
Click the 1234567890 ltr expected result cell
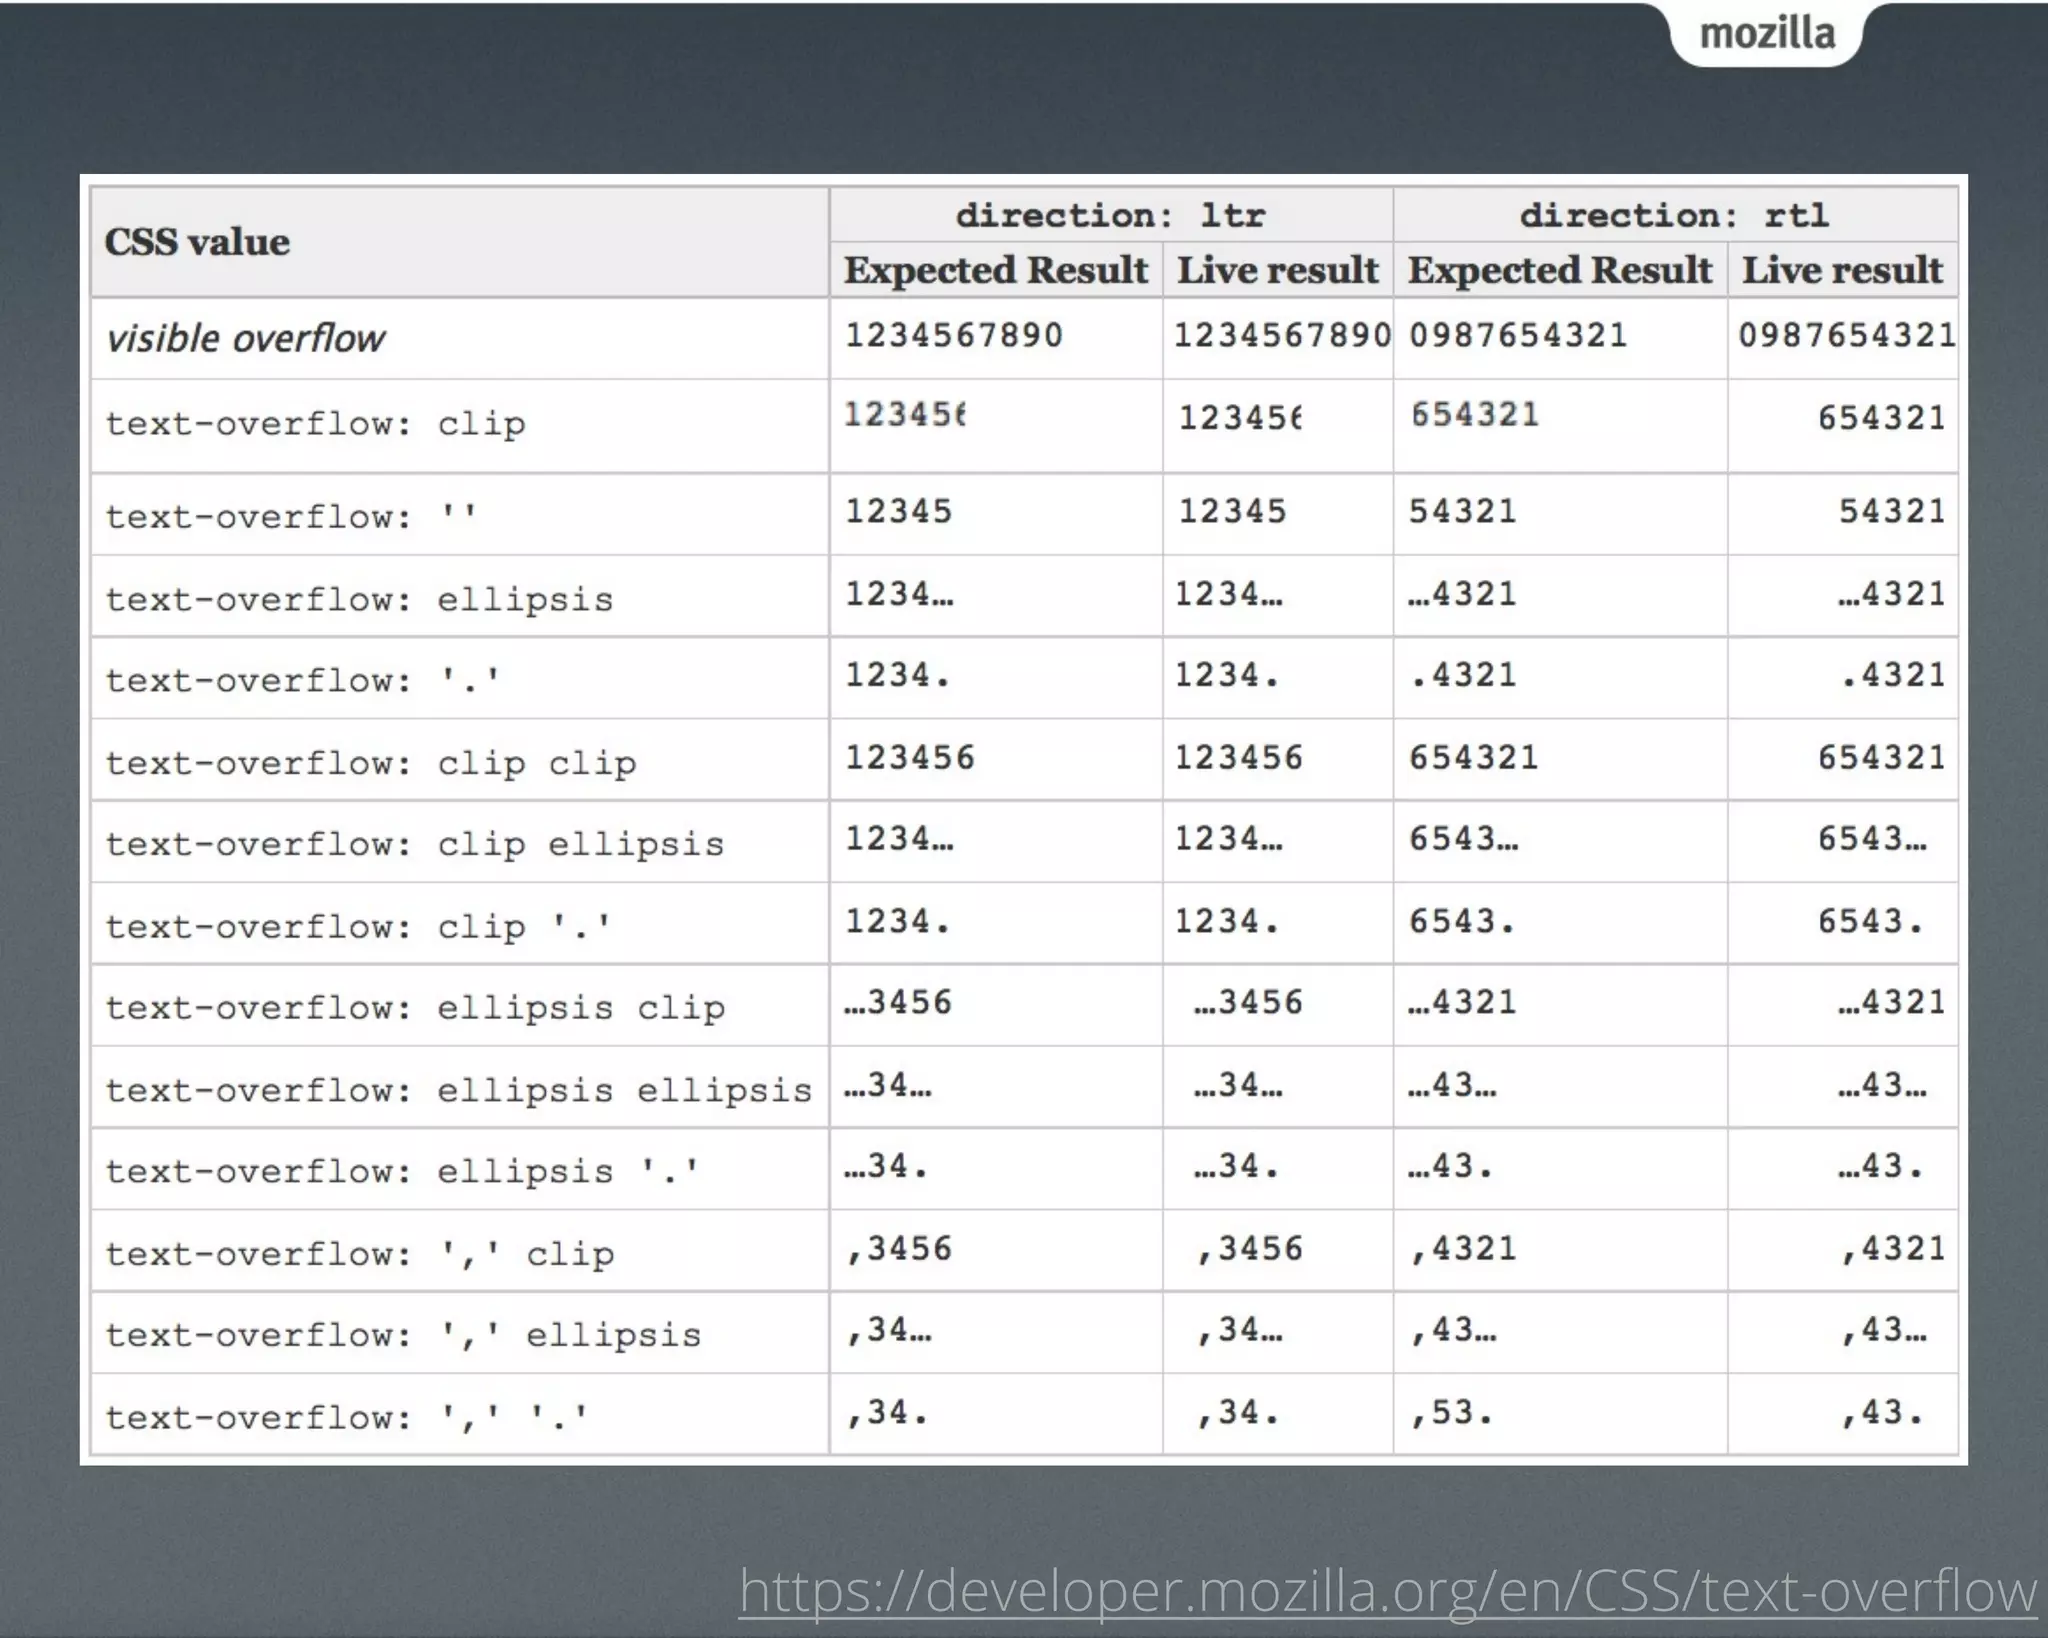pos(953,335)
